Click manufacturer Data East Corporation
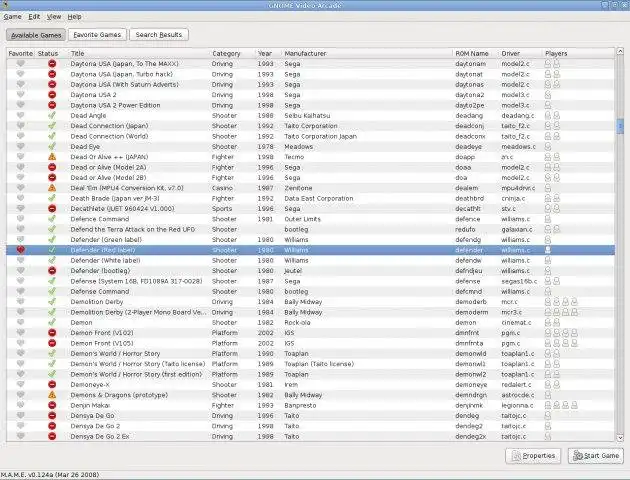The width and height of the screenshot is (630, 480). (x=319, y=198)
